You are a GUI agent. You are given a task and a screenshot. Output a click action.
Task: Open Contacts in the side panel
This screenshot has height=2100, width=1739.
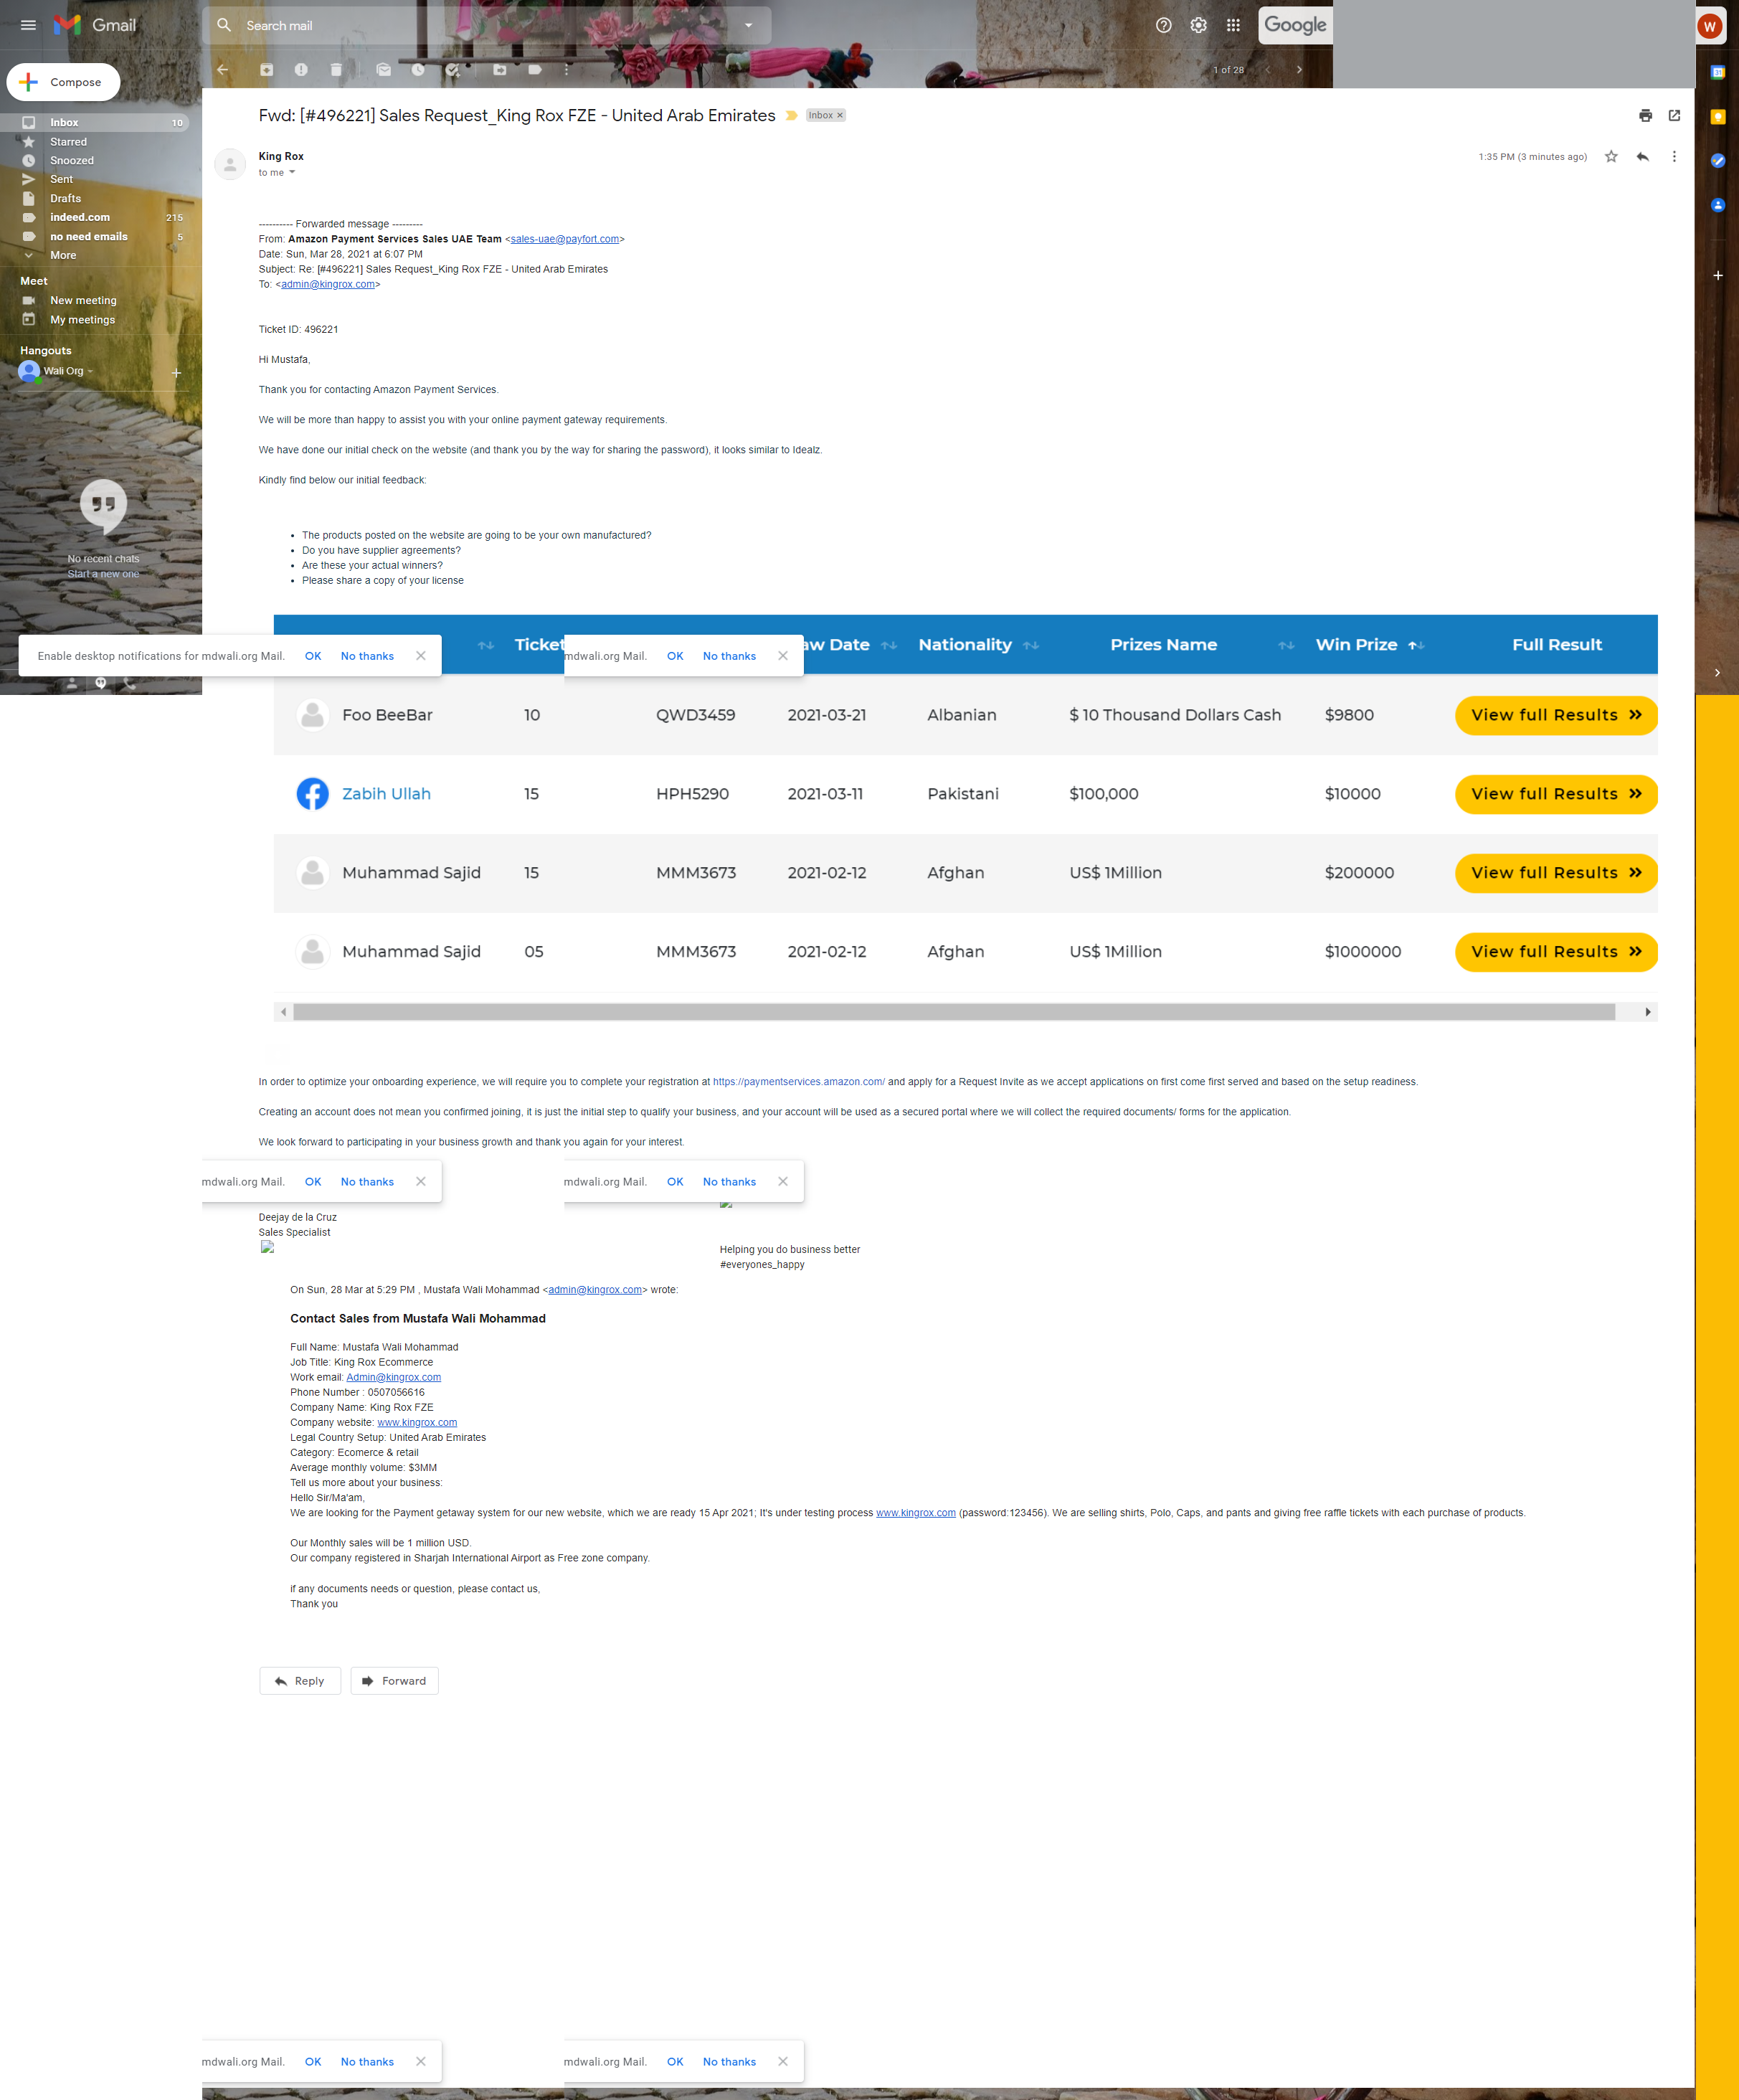[x=1717, y=205]
